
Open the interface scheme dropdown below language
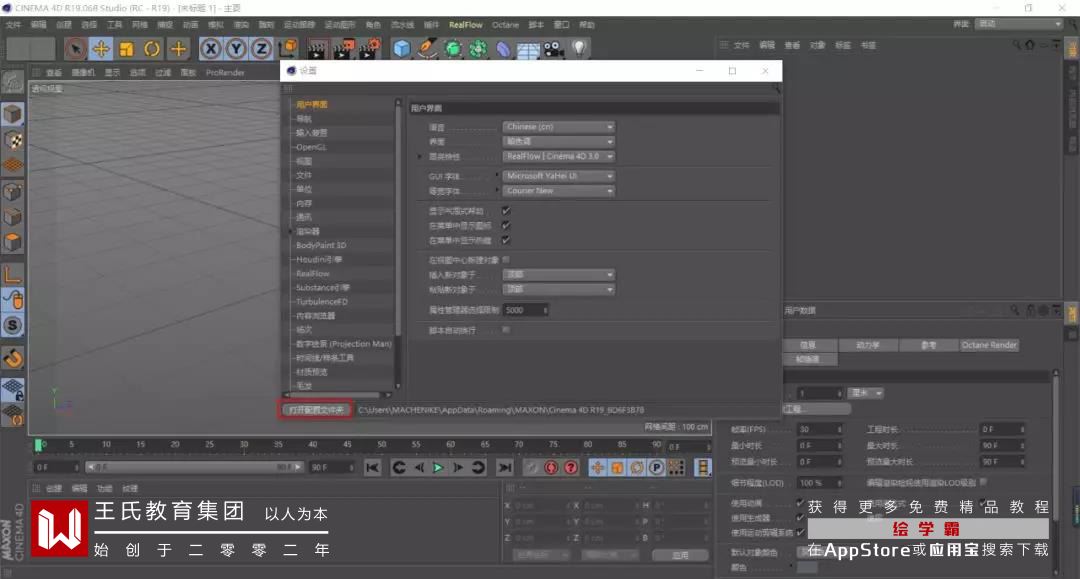559,141
